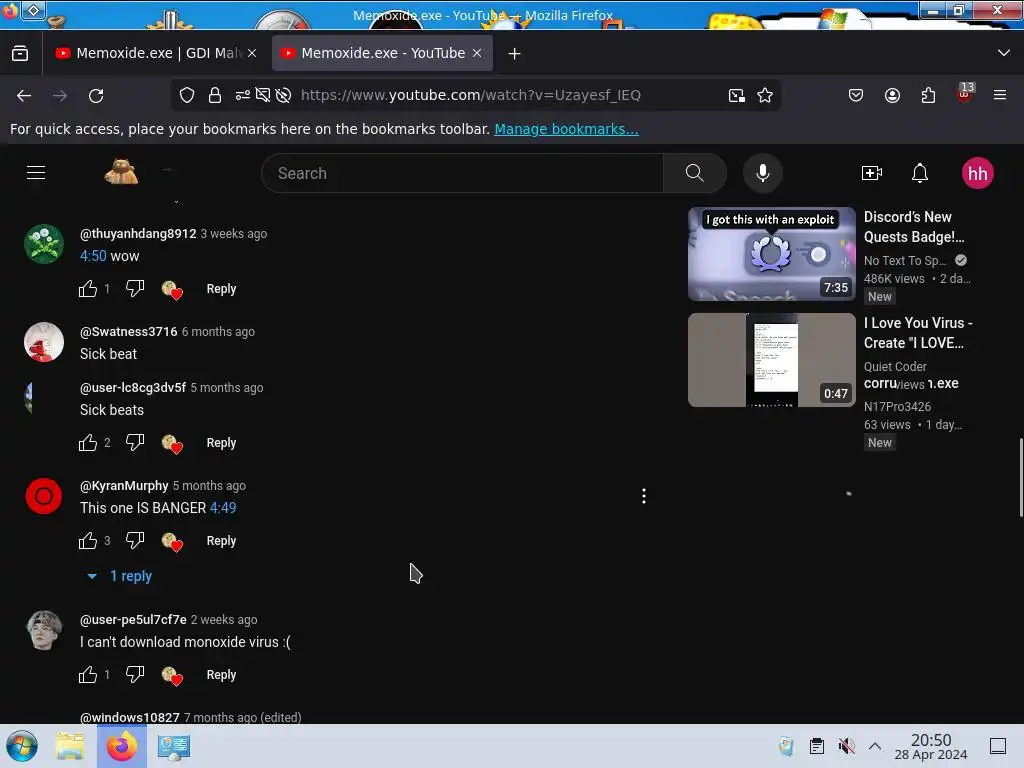
Task: Close the 'Memoxide.exe - YouTube' tab
Action: [x=477, y=53]
